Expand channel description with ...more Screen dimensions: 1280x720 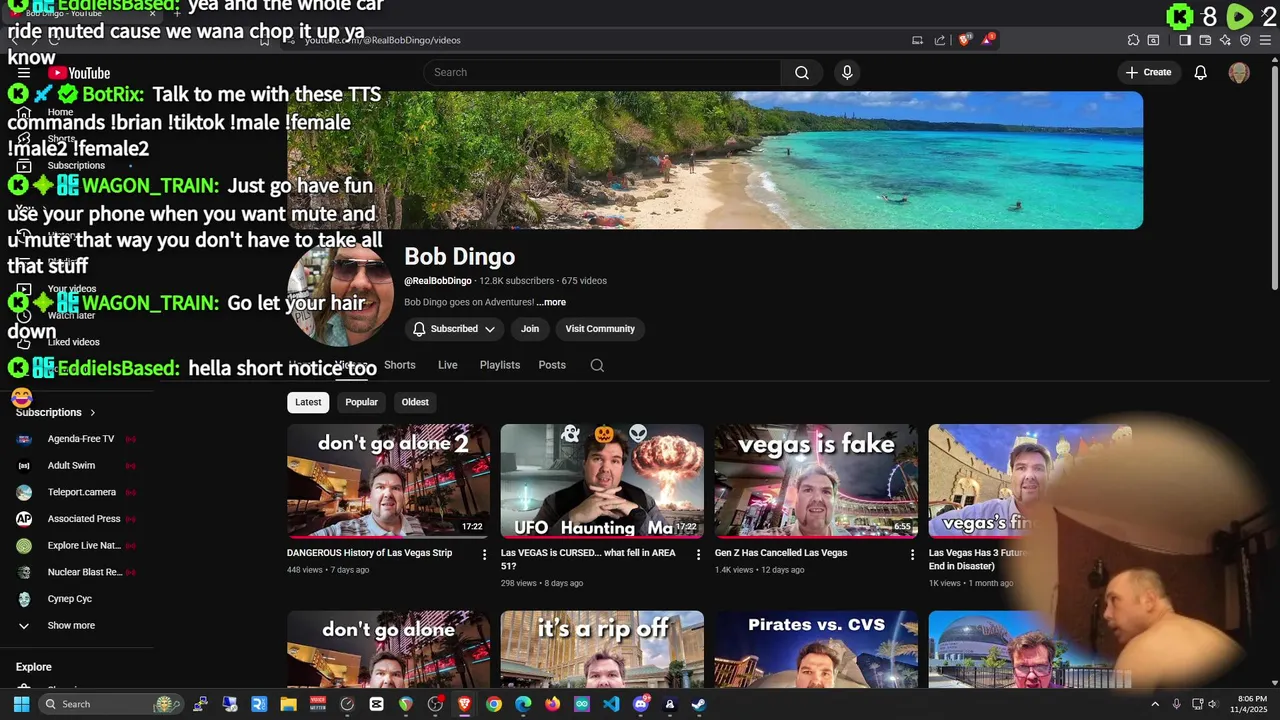coord(551,302)
